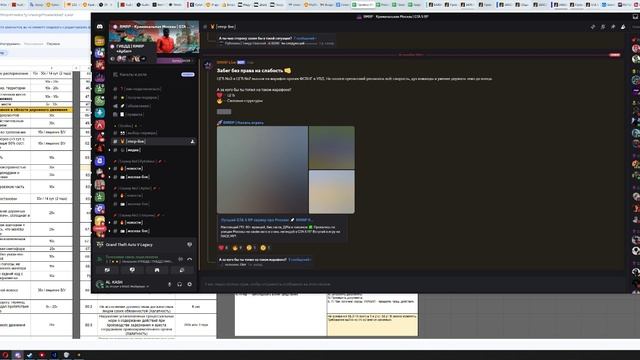Open thread link below the reactions
Image resolution: width=640 pixels, height=360 pixels.
click(300, 260)
